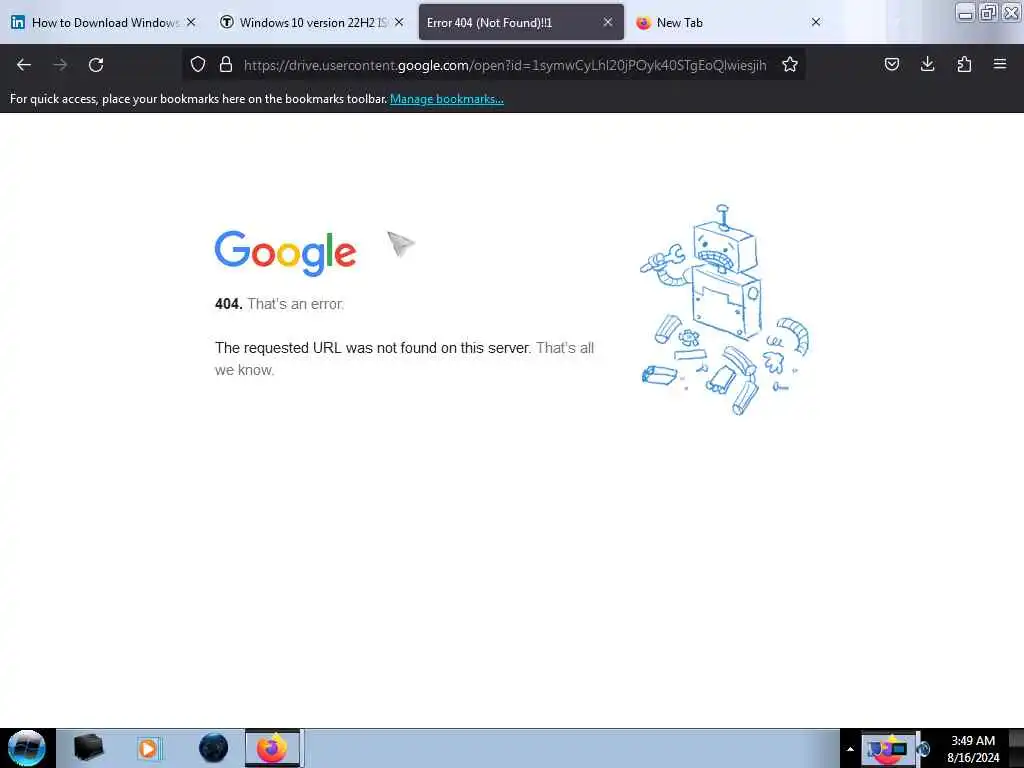
Task: Open the Windows Start button
Action: 27,748
